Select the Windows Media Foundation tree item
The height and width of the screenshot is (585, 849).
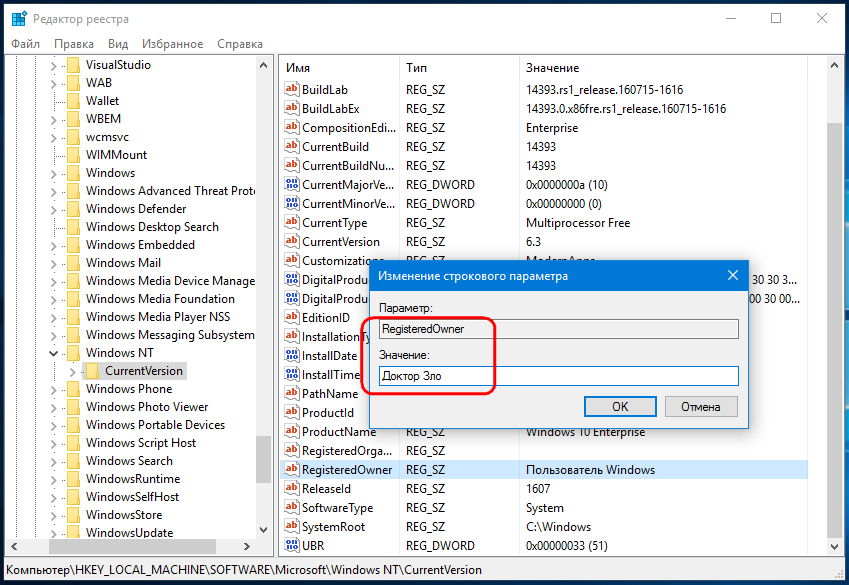[160, 299]
